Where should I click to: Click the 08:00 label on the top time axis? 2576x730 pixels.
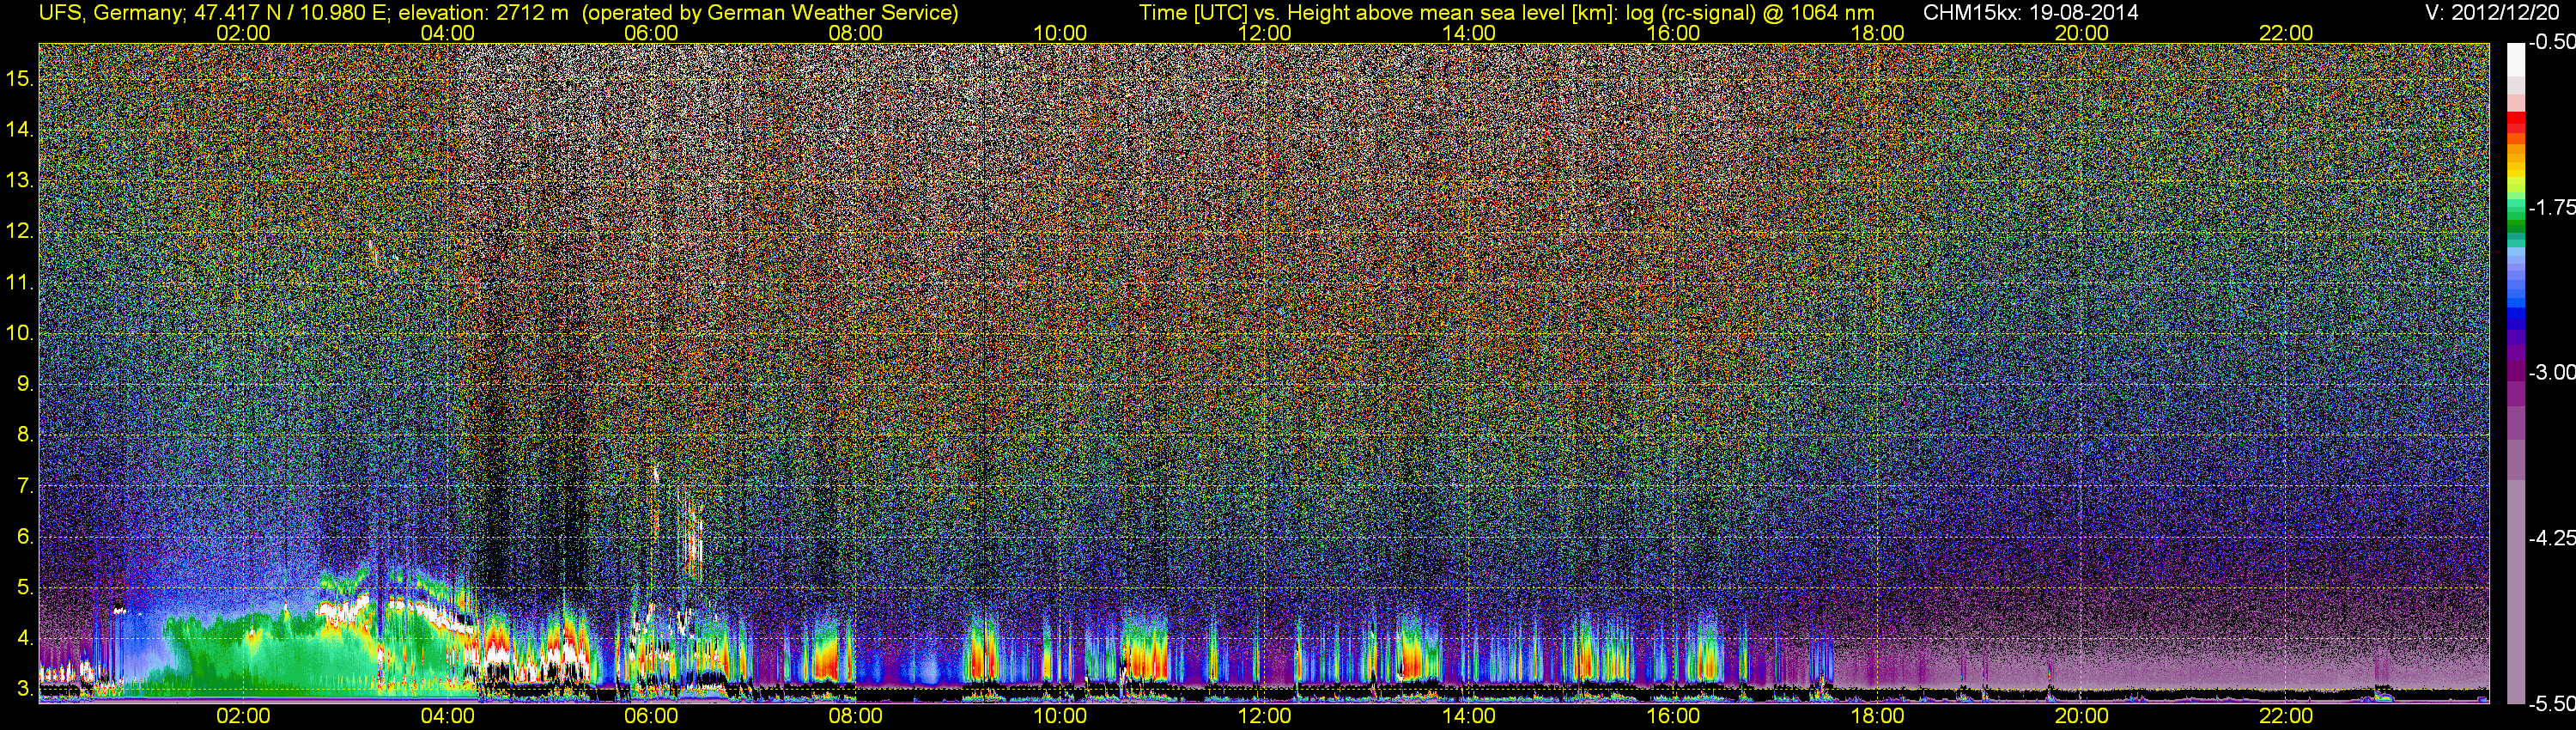coord(856,33)
